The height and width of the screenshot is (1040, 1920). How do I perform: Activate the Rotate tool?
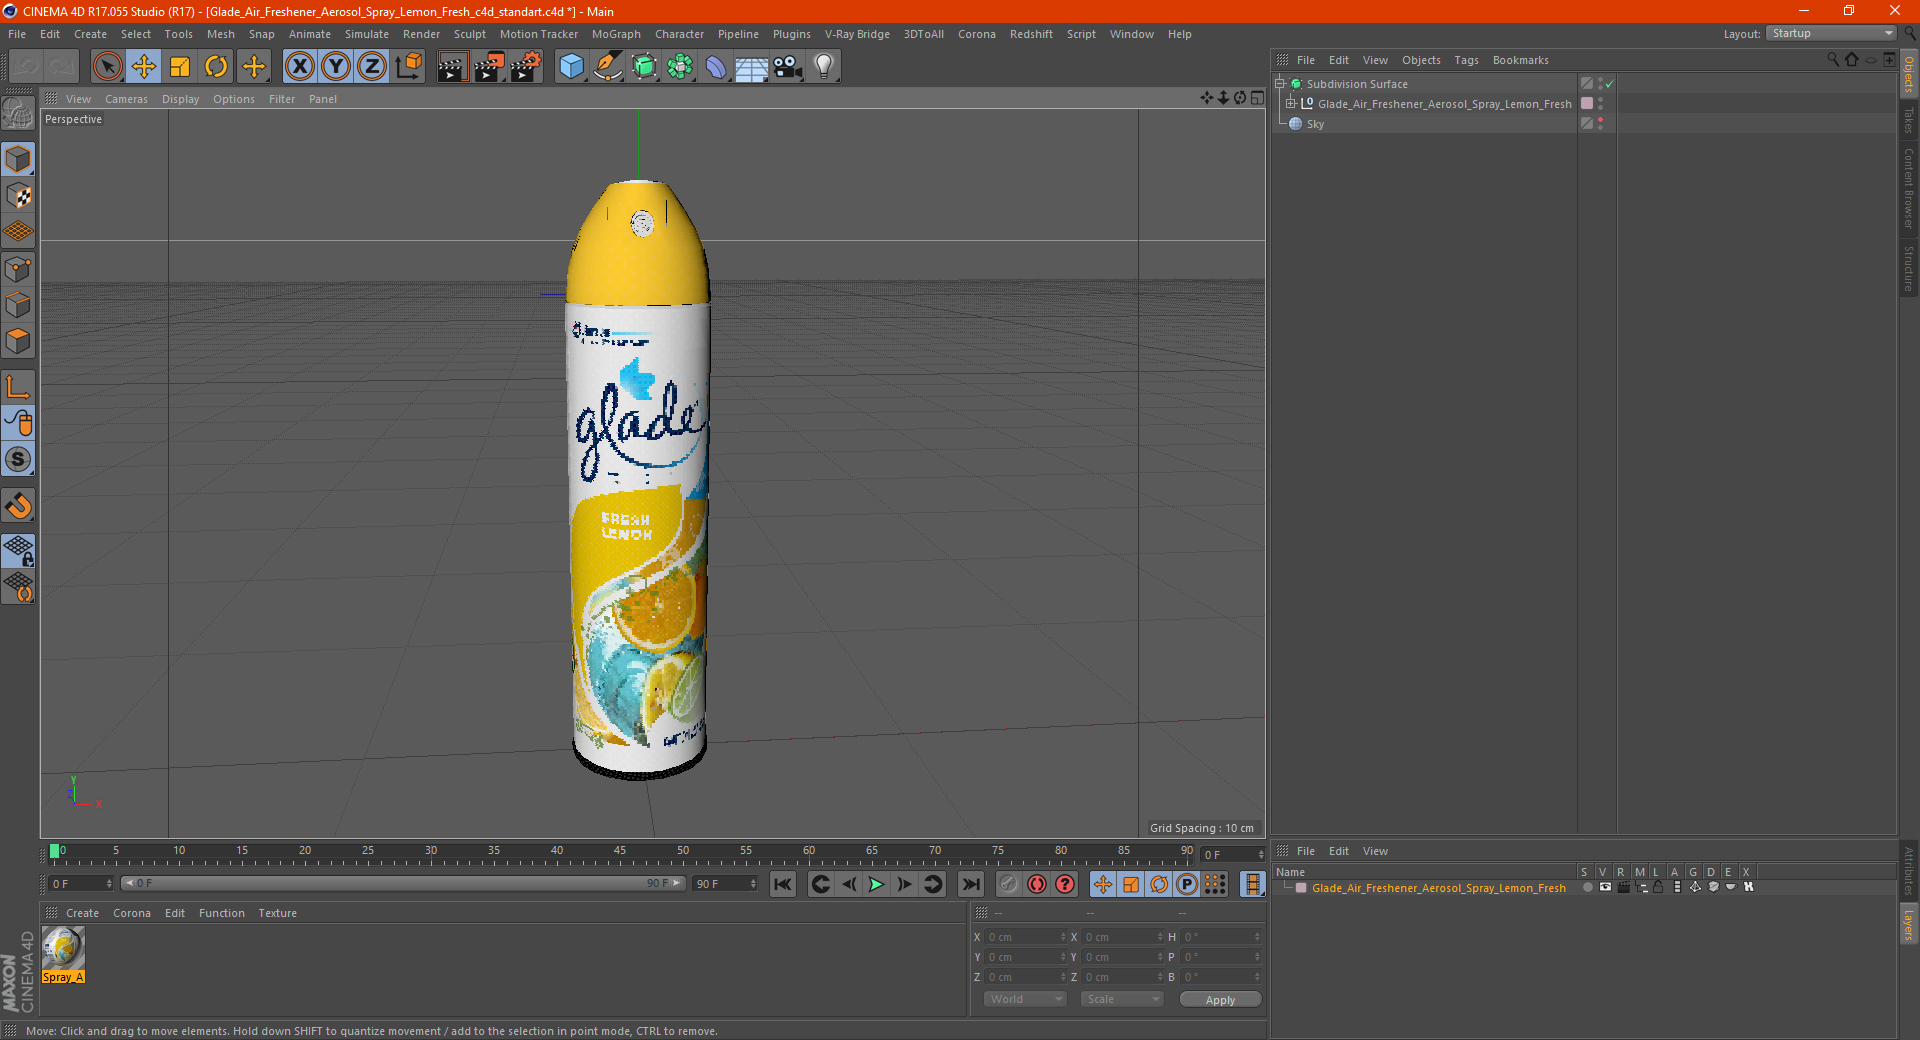point(216,67)
